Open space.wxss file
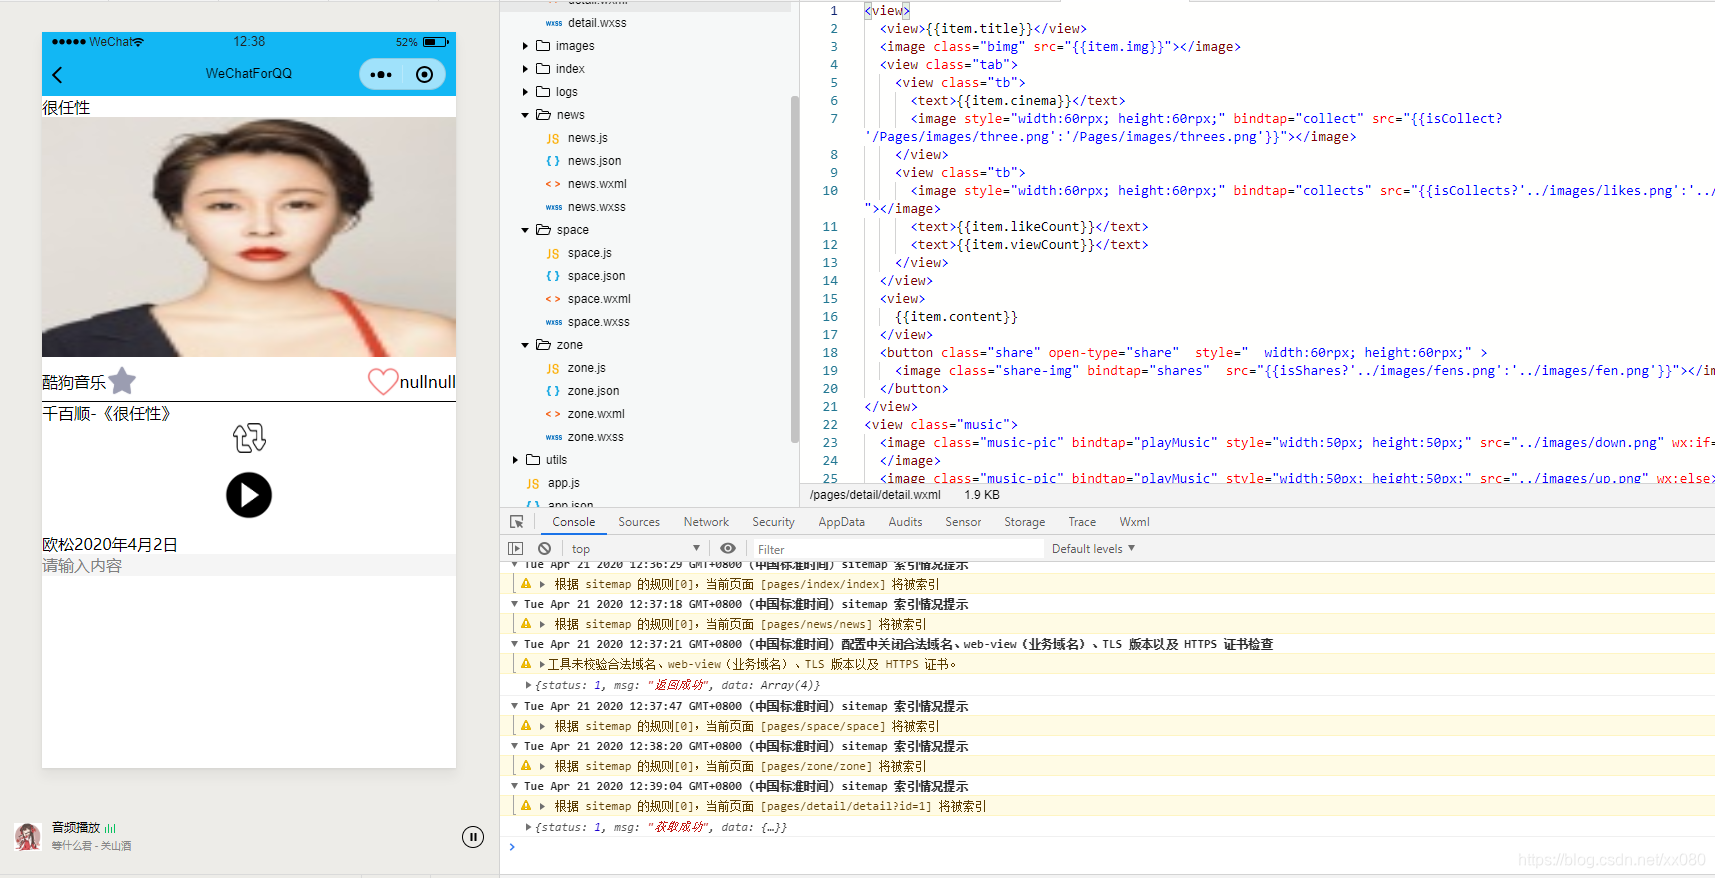 (x=598, y=322)
